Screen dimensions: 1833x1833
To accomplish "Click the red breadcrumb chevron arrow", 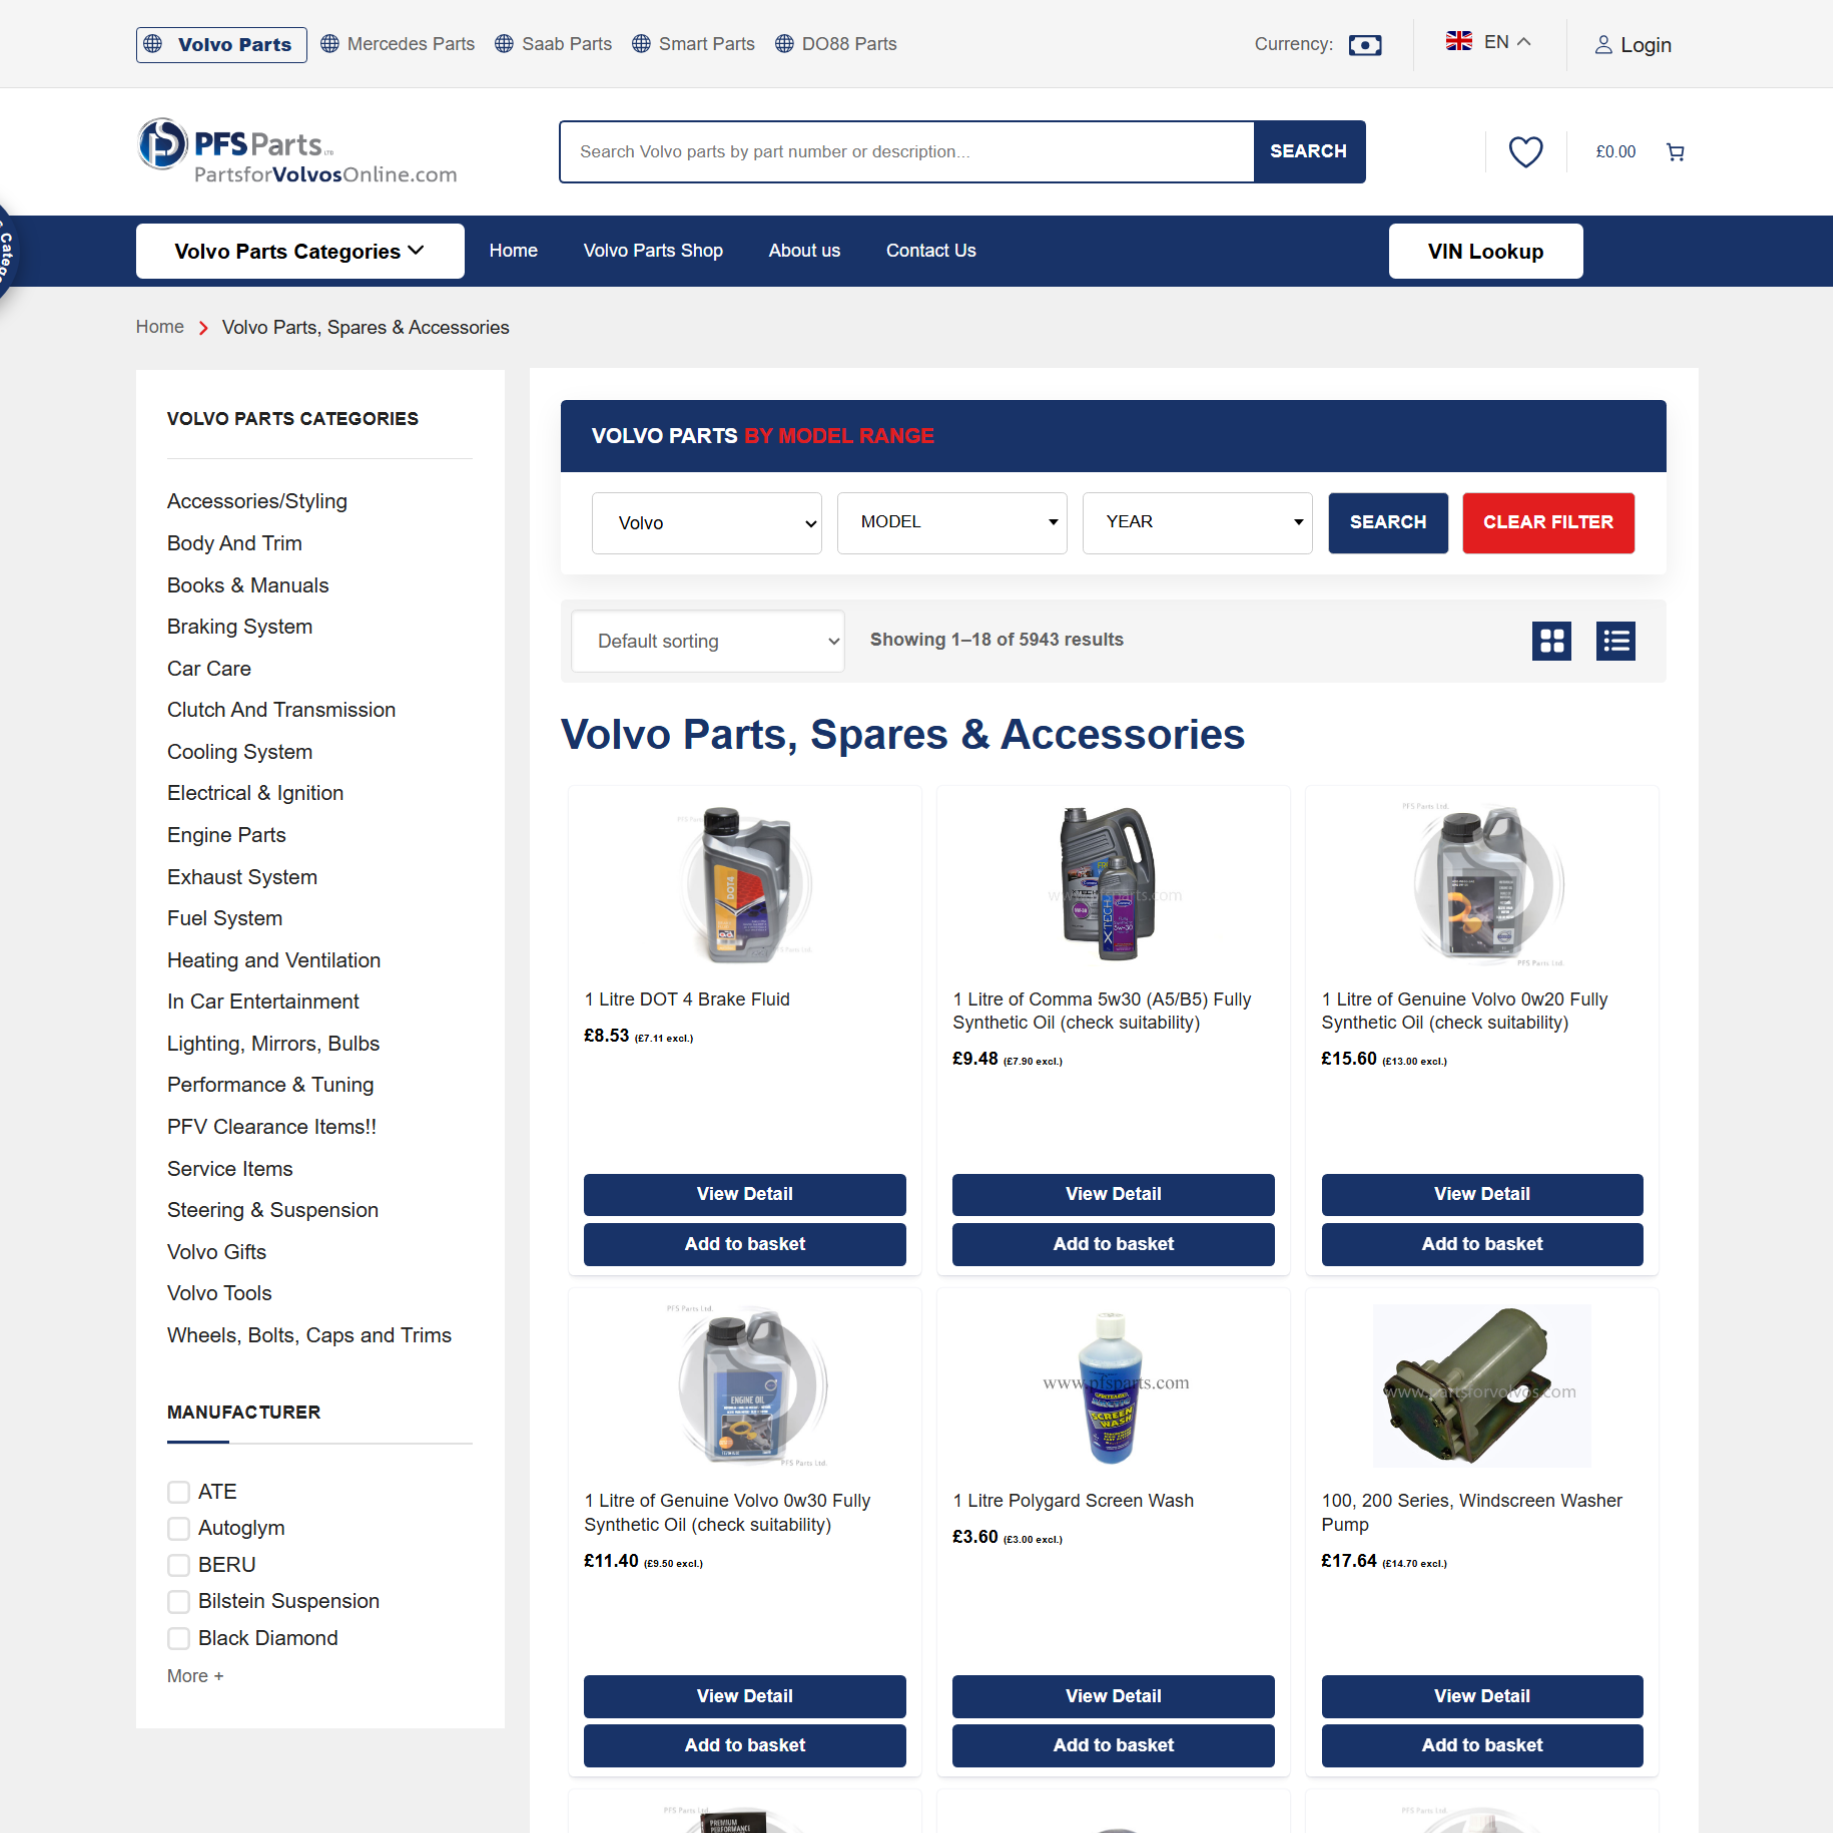I will click(203, 328).
